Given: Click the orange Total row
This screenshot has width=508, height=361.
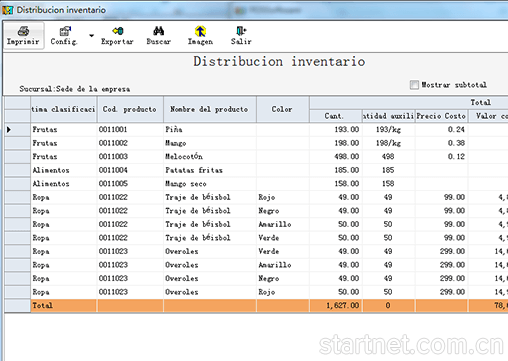Looking at the screenshot, I should (x=256, y=305).
